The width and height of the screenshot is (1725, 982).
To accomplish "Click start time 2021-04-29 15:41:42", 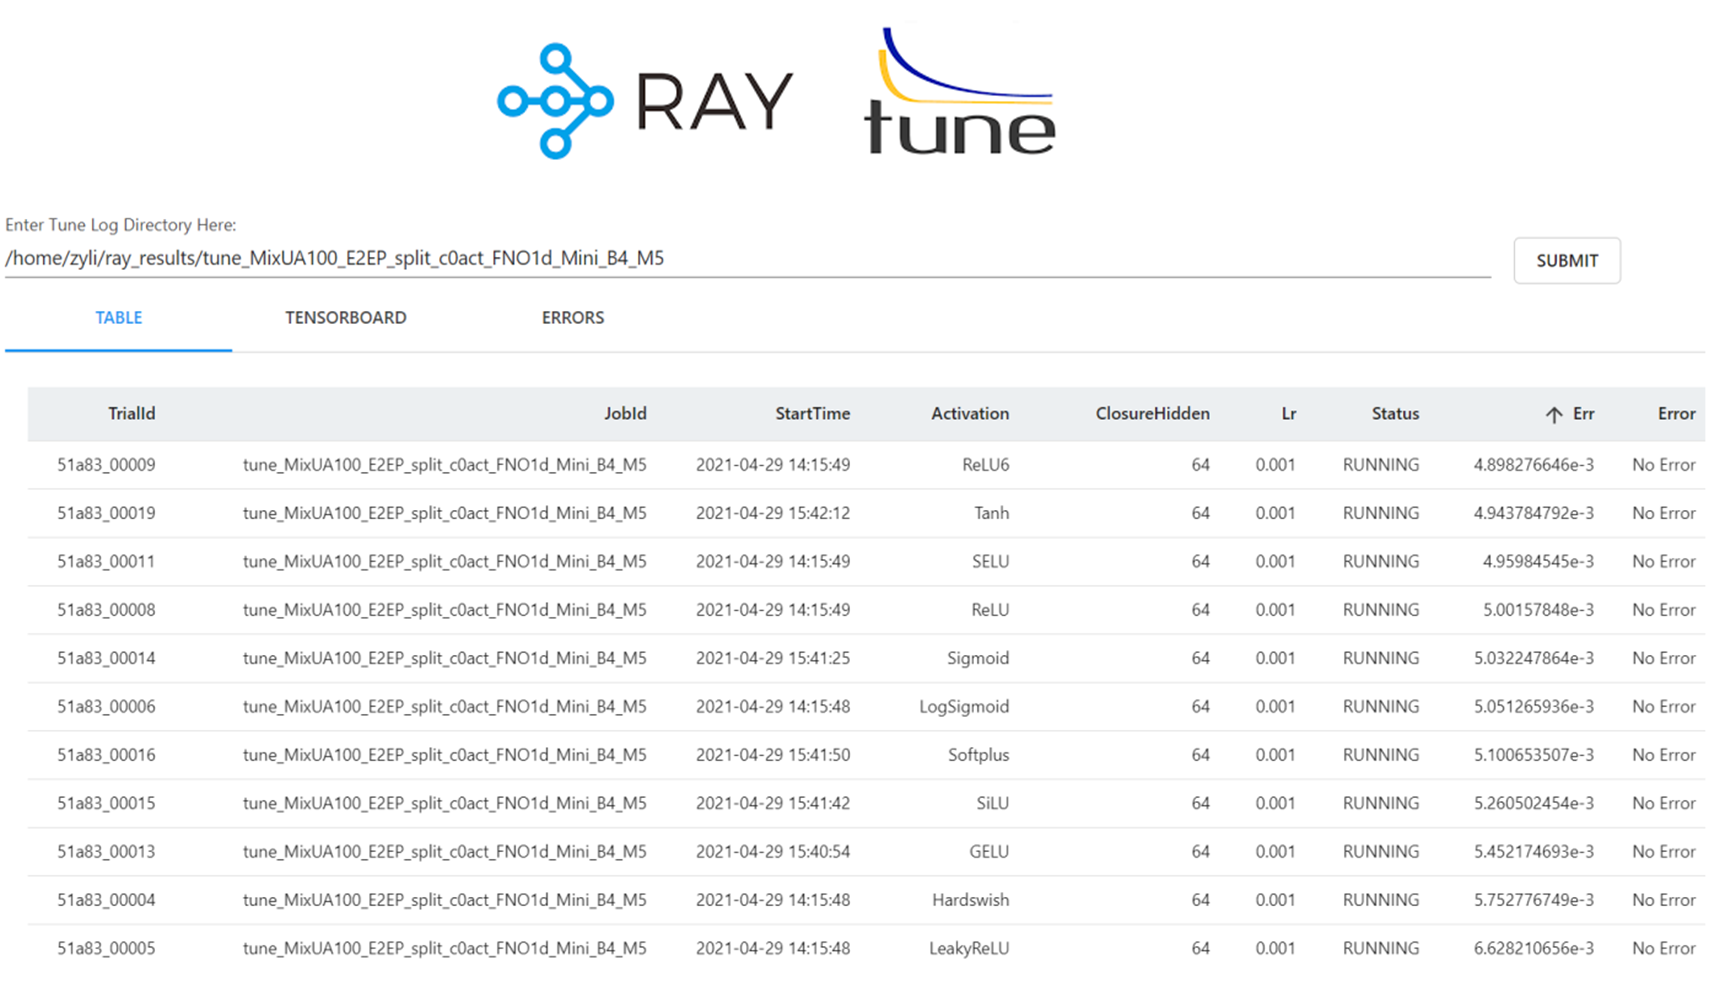I will (773, 803).
